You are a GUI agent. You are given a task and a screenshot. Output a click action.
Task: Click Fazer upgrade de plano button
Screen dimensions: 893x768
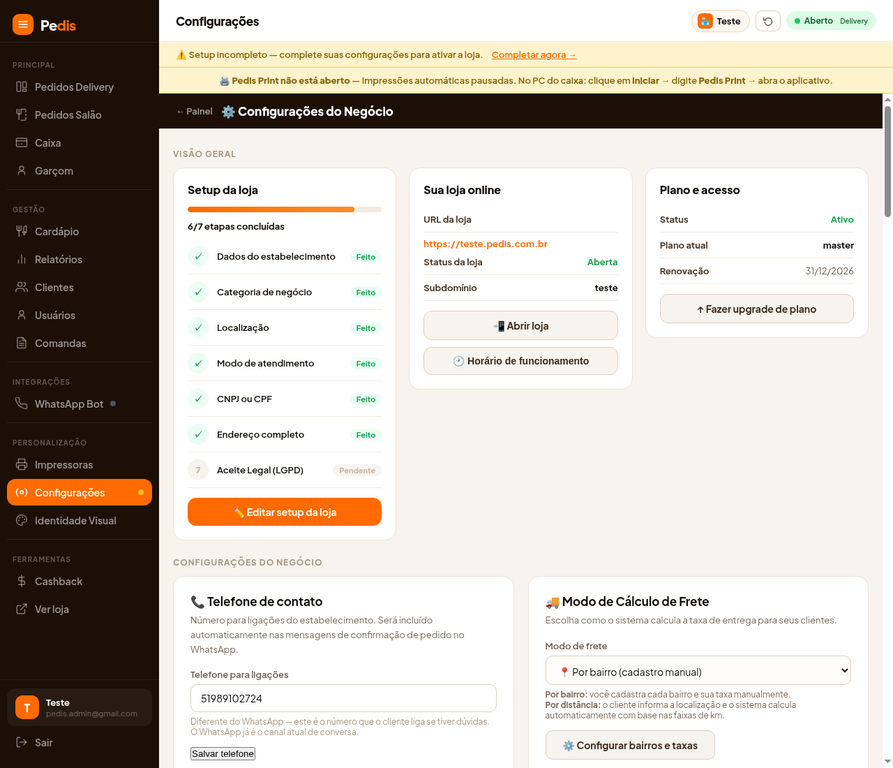point(756,309)
